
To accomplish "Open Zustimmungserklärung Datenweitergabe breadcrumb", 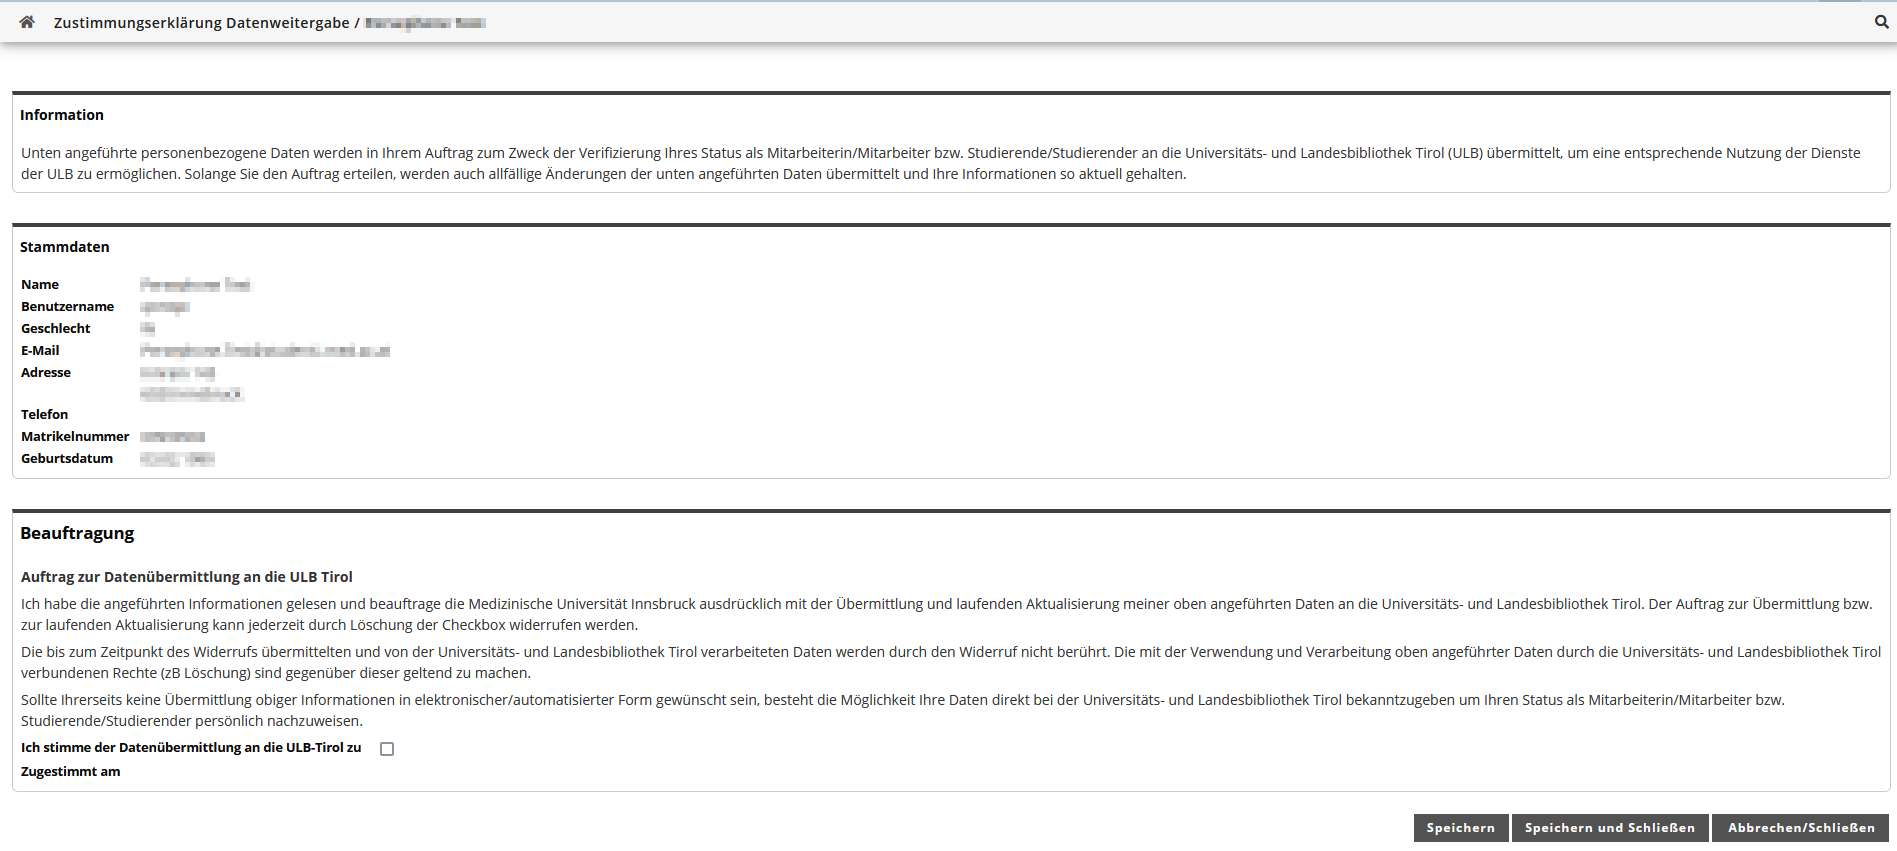I will coord(202,23).
